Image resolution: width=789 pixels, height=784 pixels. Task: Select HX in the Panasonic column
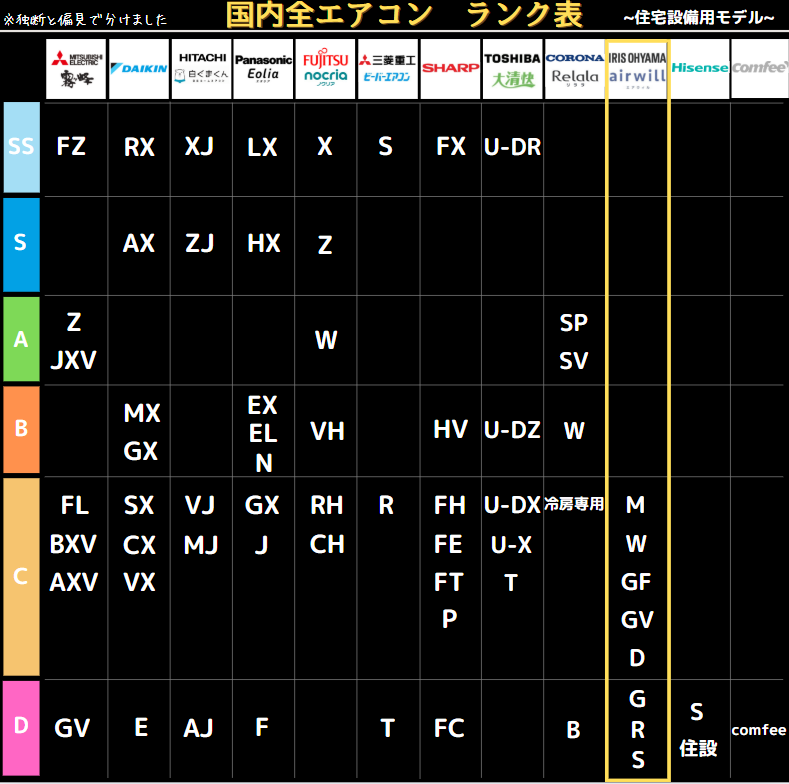point(264,243)
